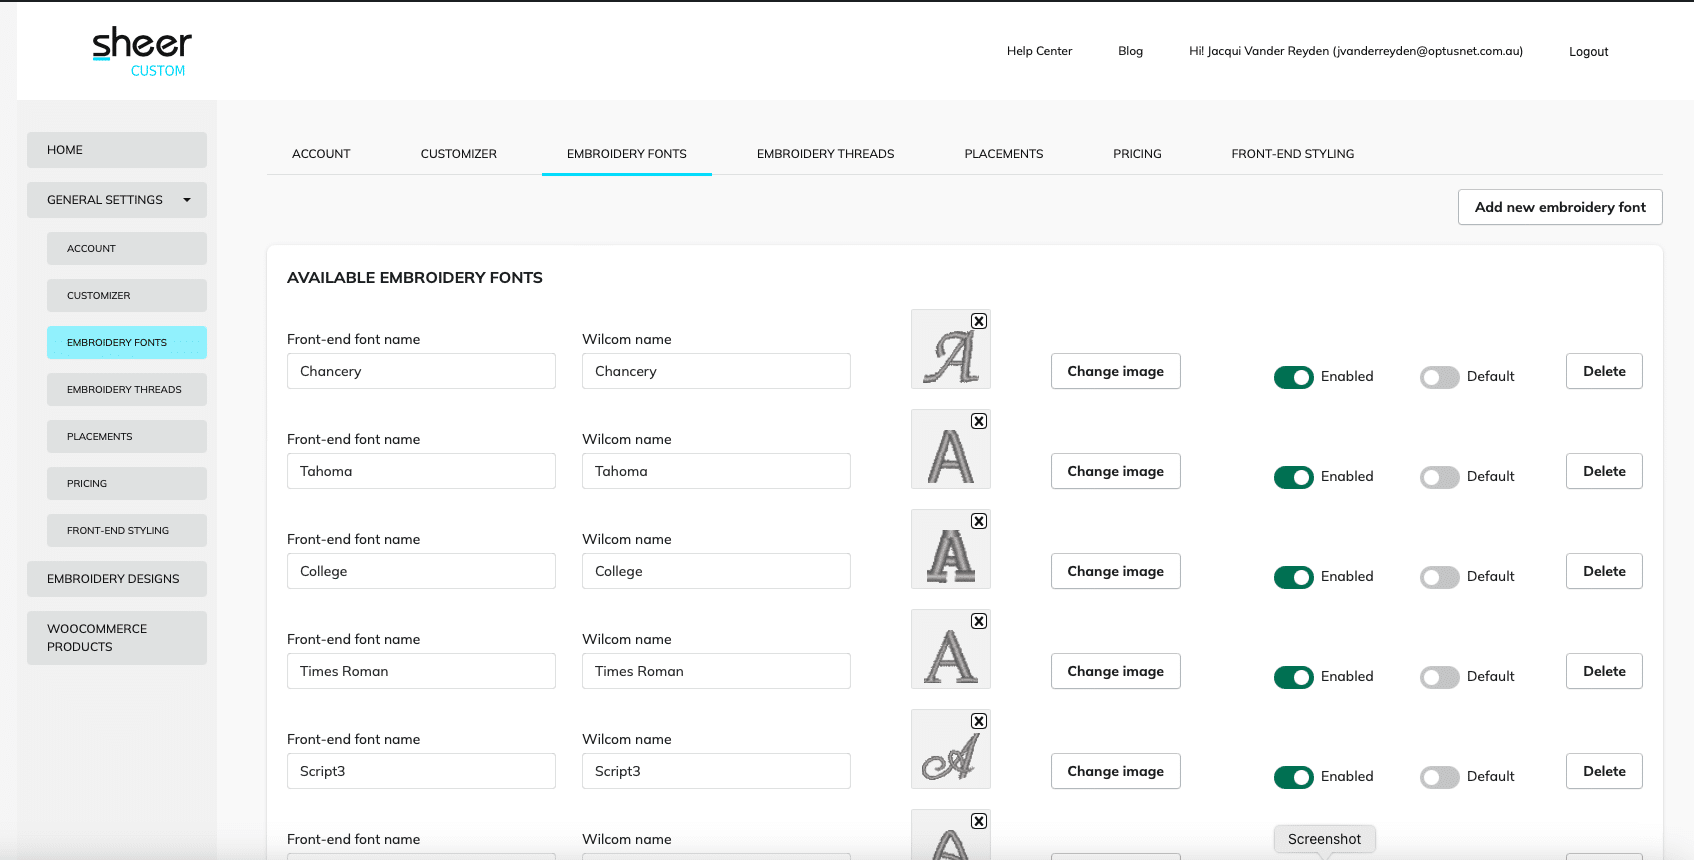Viewport: 1694px width, 860px height.
Task: Open Embroidery Threads in the sidebar
Action: point(127,390)
